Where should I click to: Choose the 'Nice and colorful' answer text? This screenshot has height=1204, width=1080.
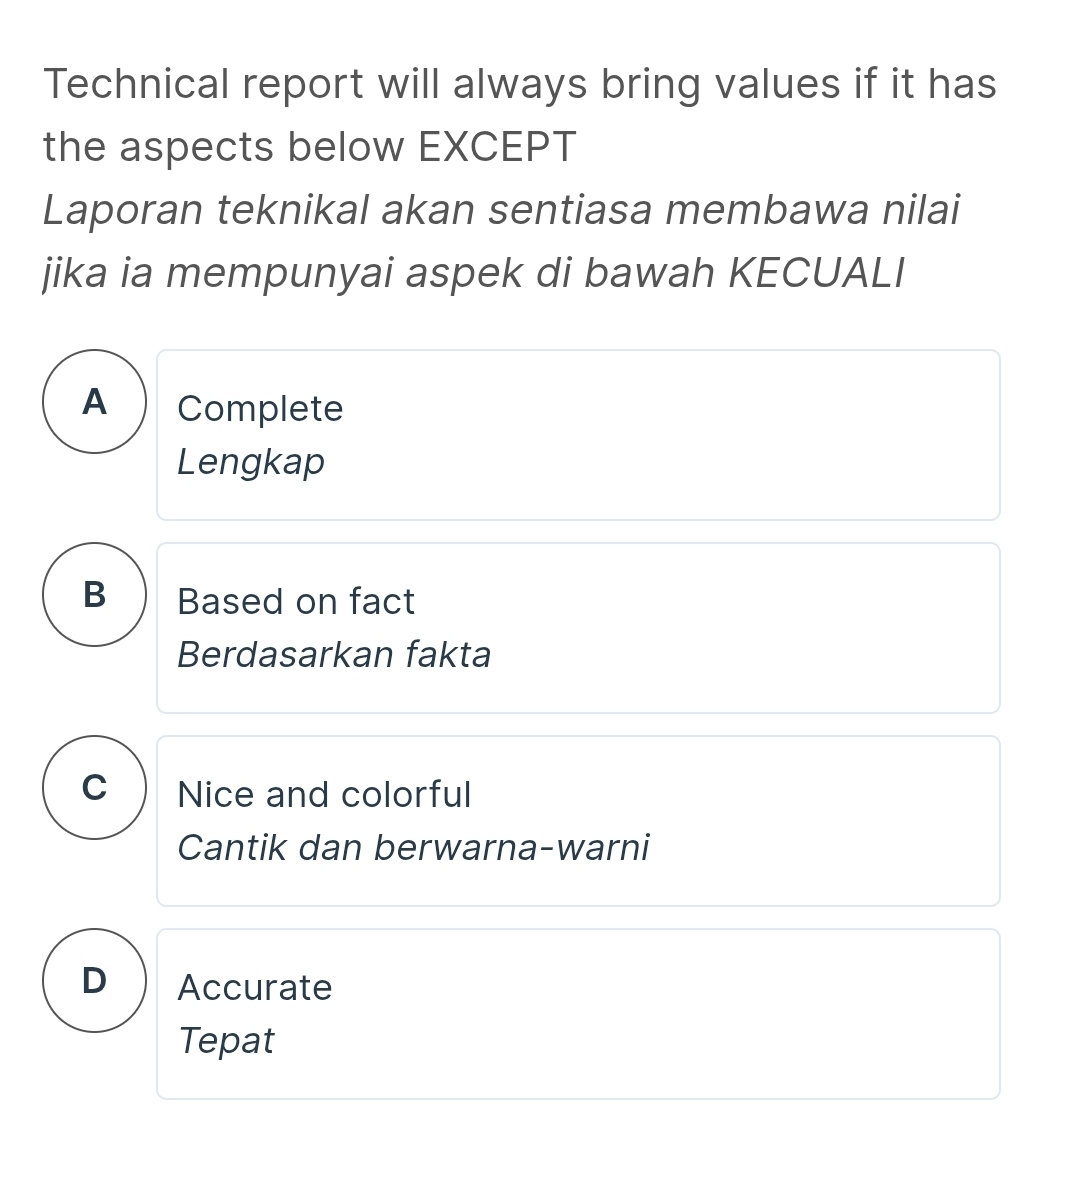[323, 795]
